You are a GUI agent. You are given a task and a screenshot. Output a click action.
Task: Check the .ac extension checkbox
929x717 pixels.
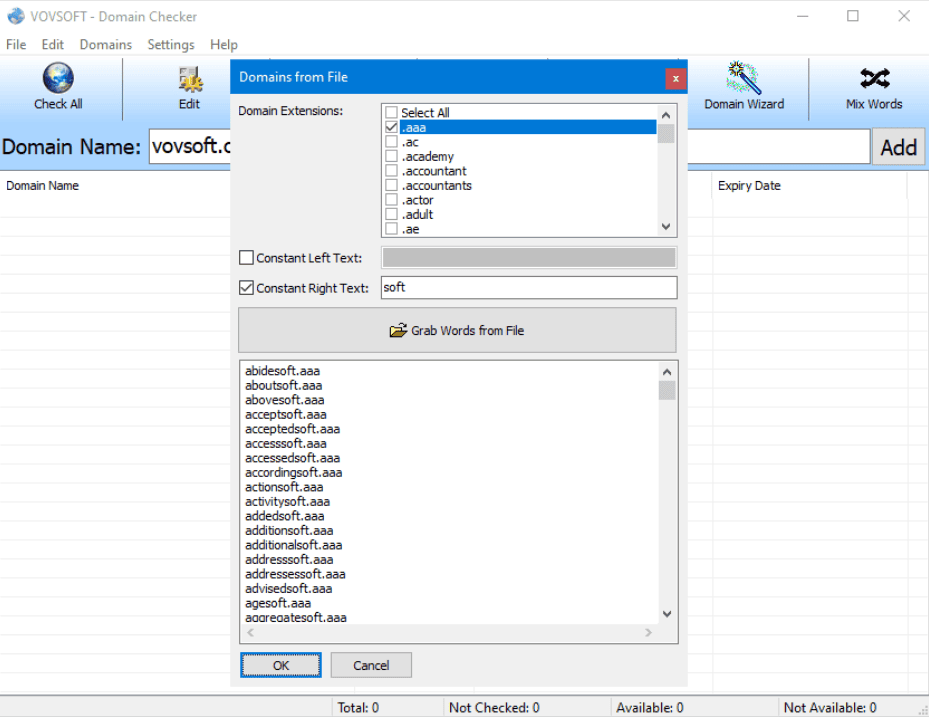click(391, 142)
